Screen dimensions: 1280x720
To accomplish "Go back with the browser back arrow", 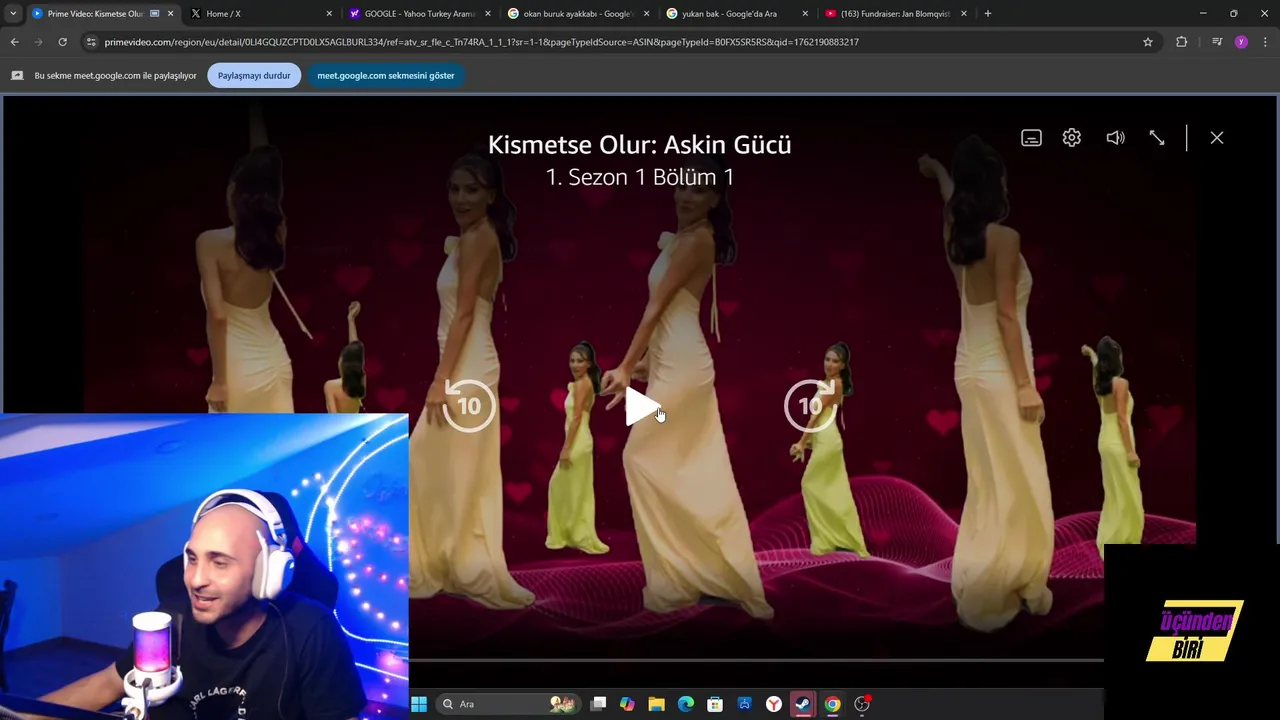I will tap(14, 42).
